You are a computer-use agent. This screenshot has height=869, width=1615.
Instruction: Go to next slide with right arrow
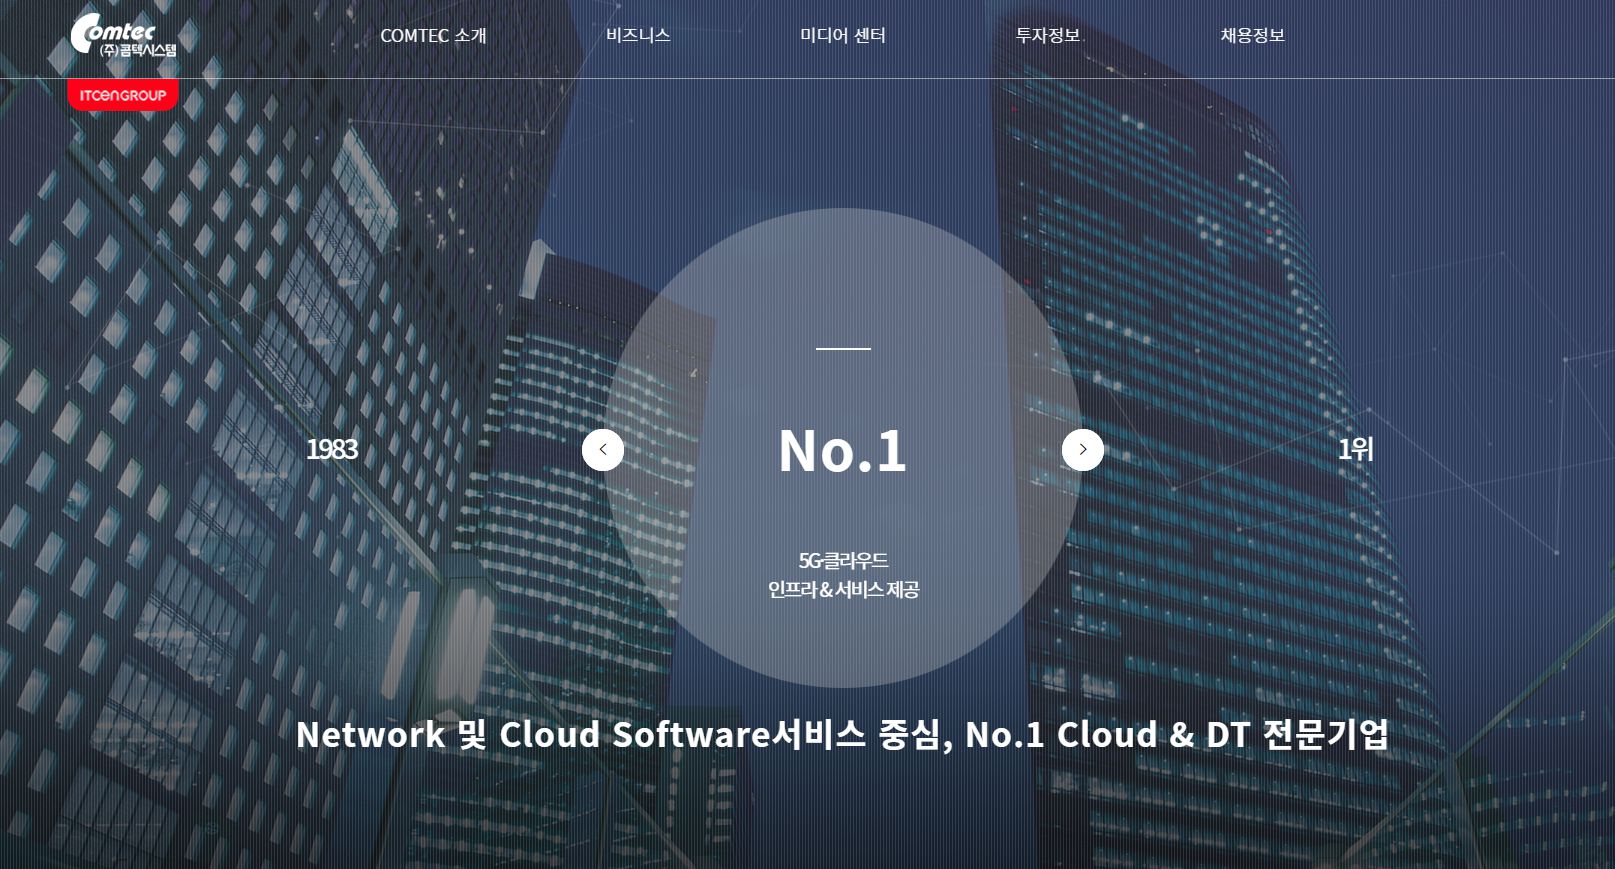tap(1083, 450)
